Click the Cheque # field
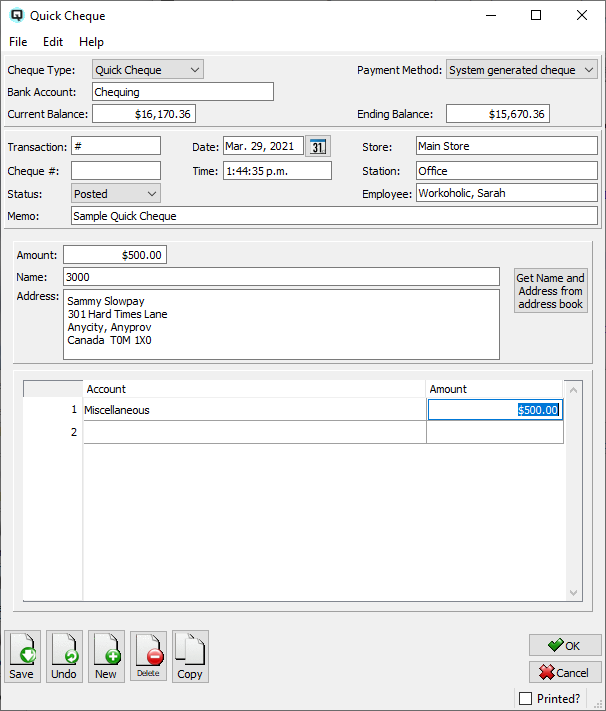Viewport: 606px width, 711px height. [116, 171]
